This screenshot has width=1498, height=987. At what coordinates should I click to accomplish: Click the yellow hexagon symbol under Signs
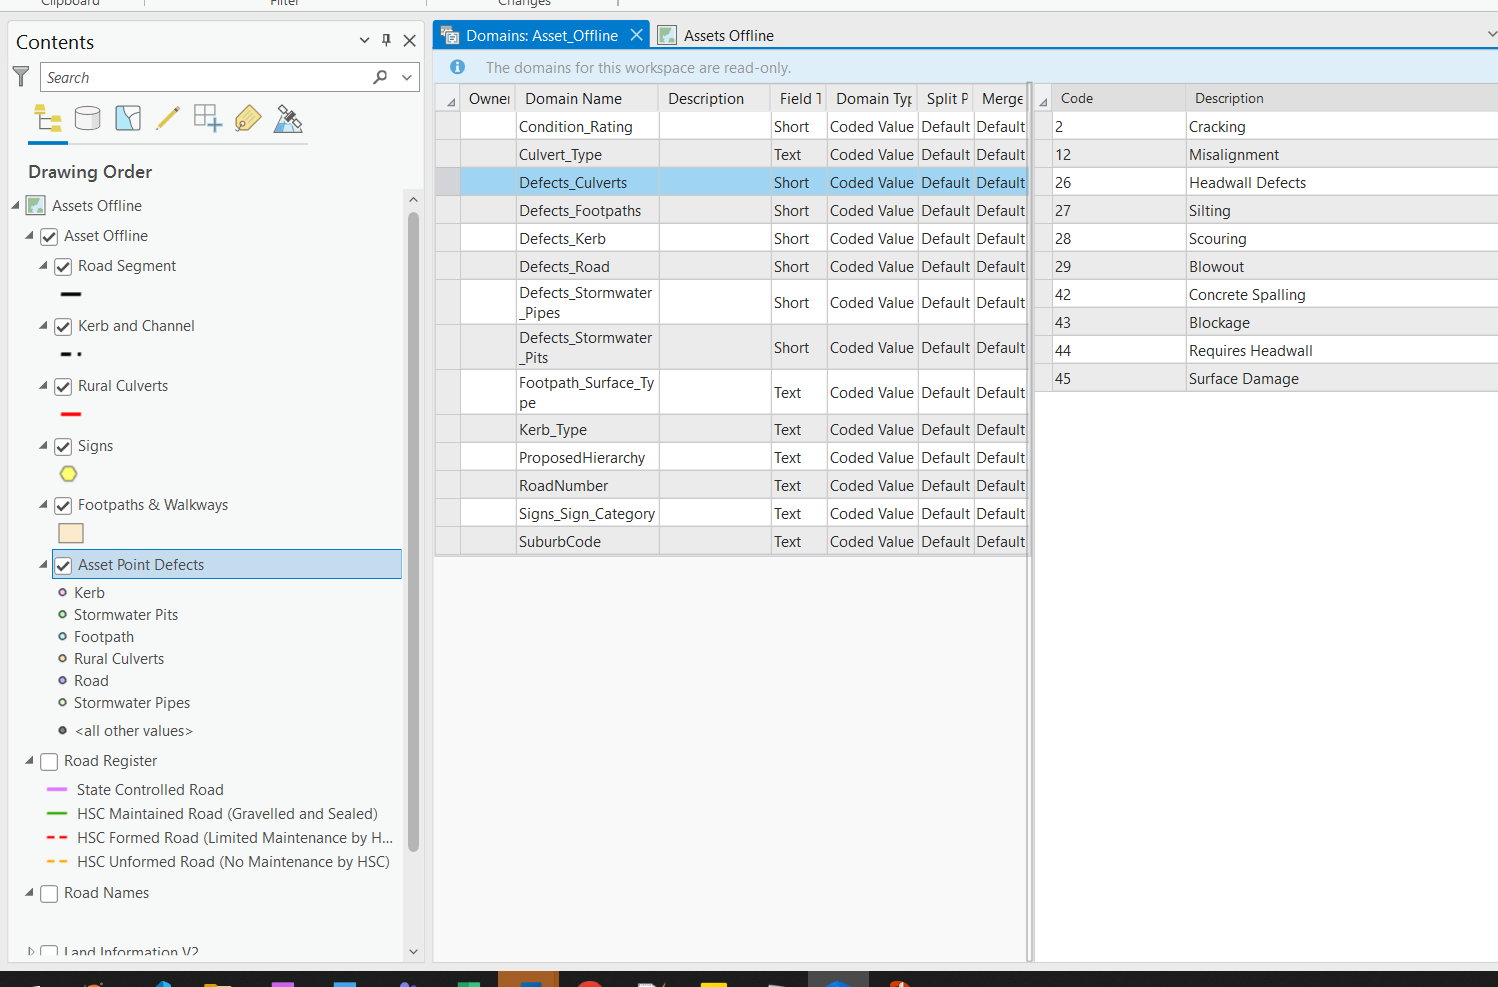tap(68, 473)
